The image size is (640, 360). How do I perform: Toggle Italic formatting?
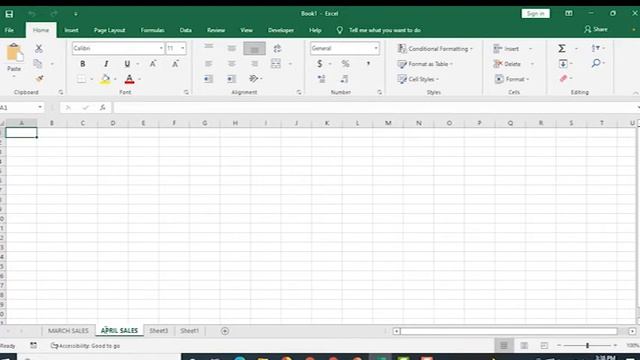tap(106, 63)
